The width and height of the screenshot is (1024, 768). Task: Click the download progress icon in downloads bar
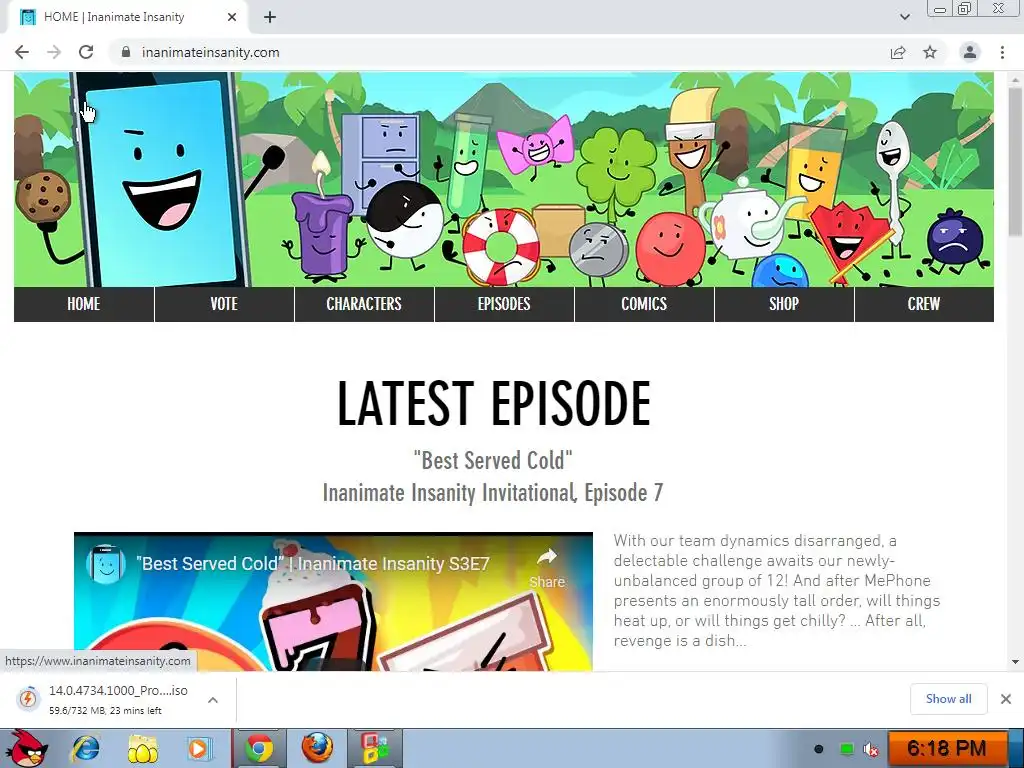[27, 698]
